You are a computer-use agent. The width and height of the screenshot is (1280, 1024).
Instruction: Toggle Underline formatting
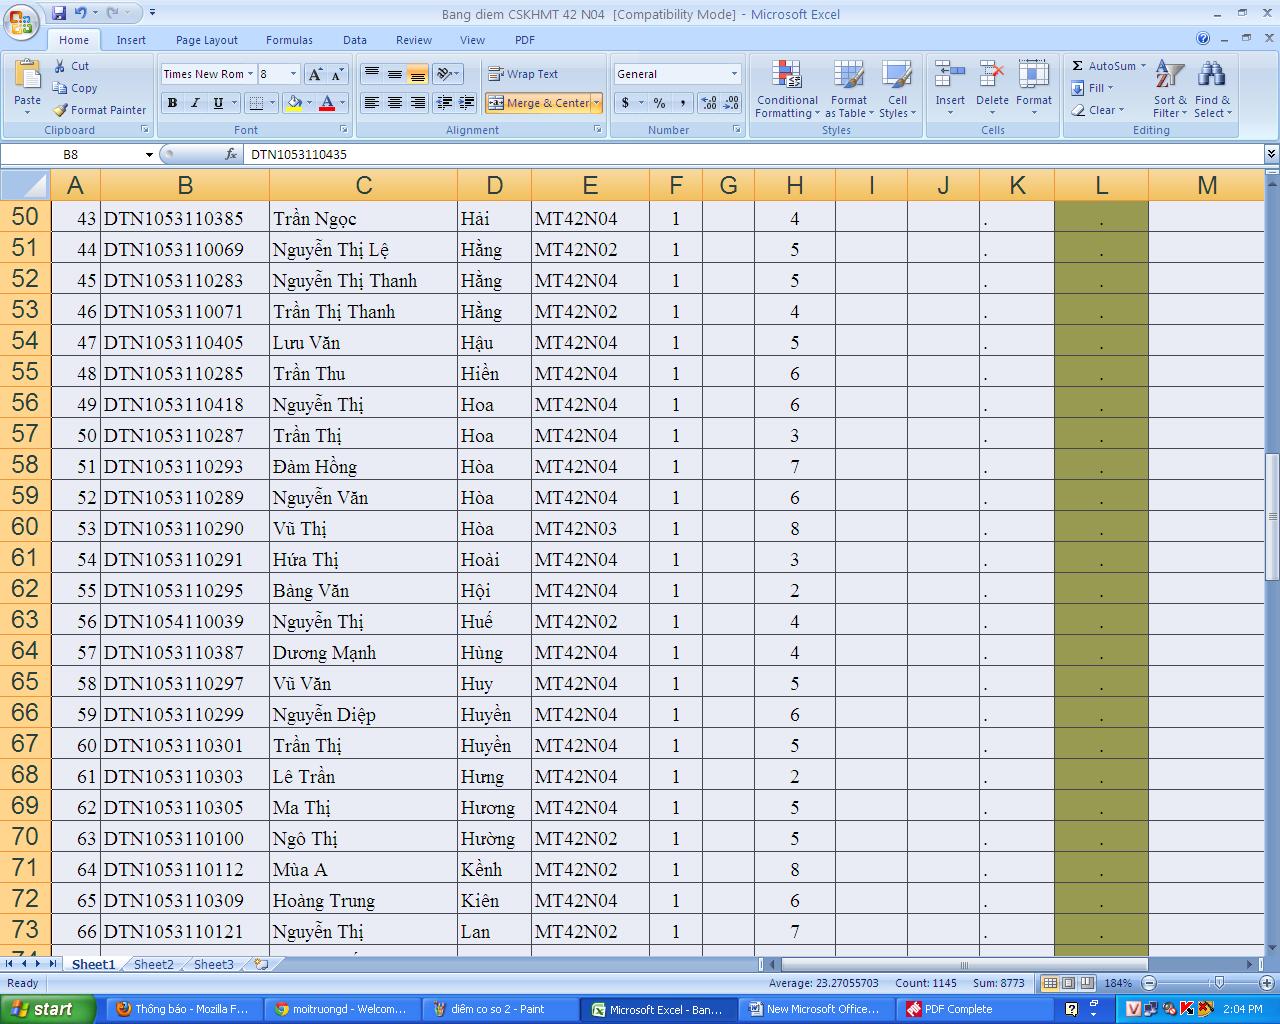218,103
